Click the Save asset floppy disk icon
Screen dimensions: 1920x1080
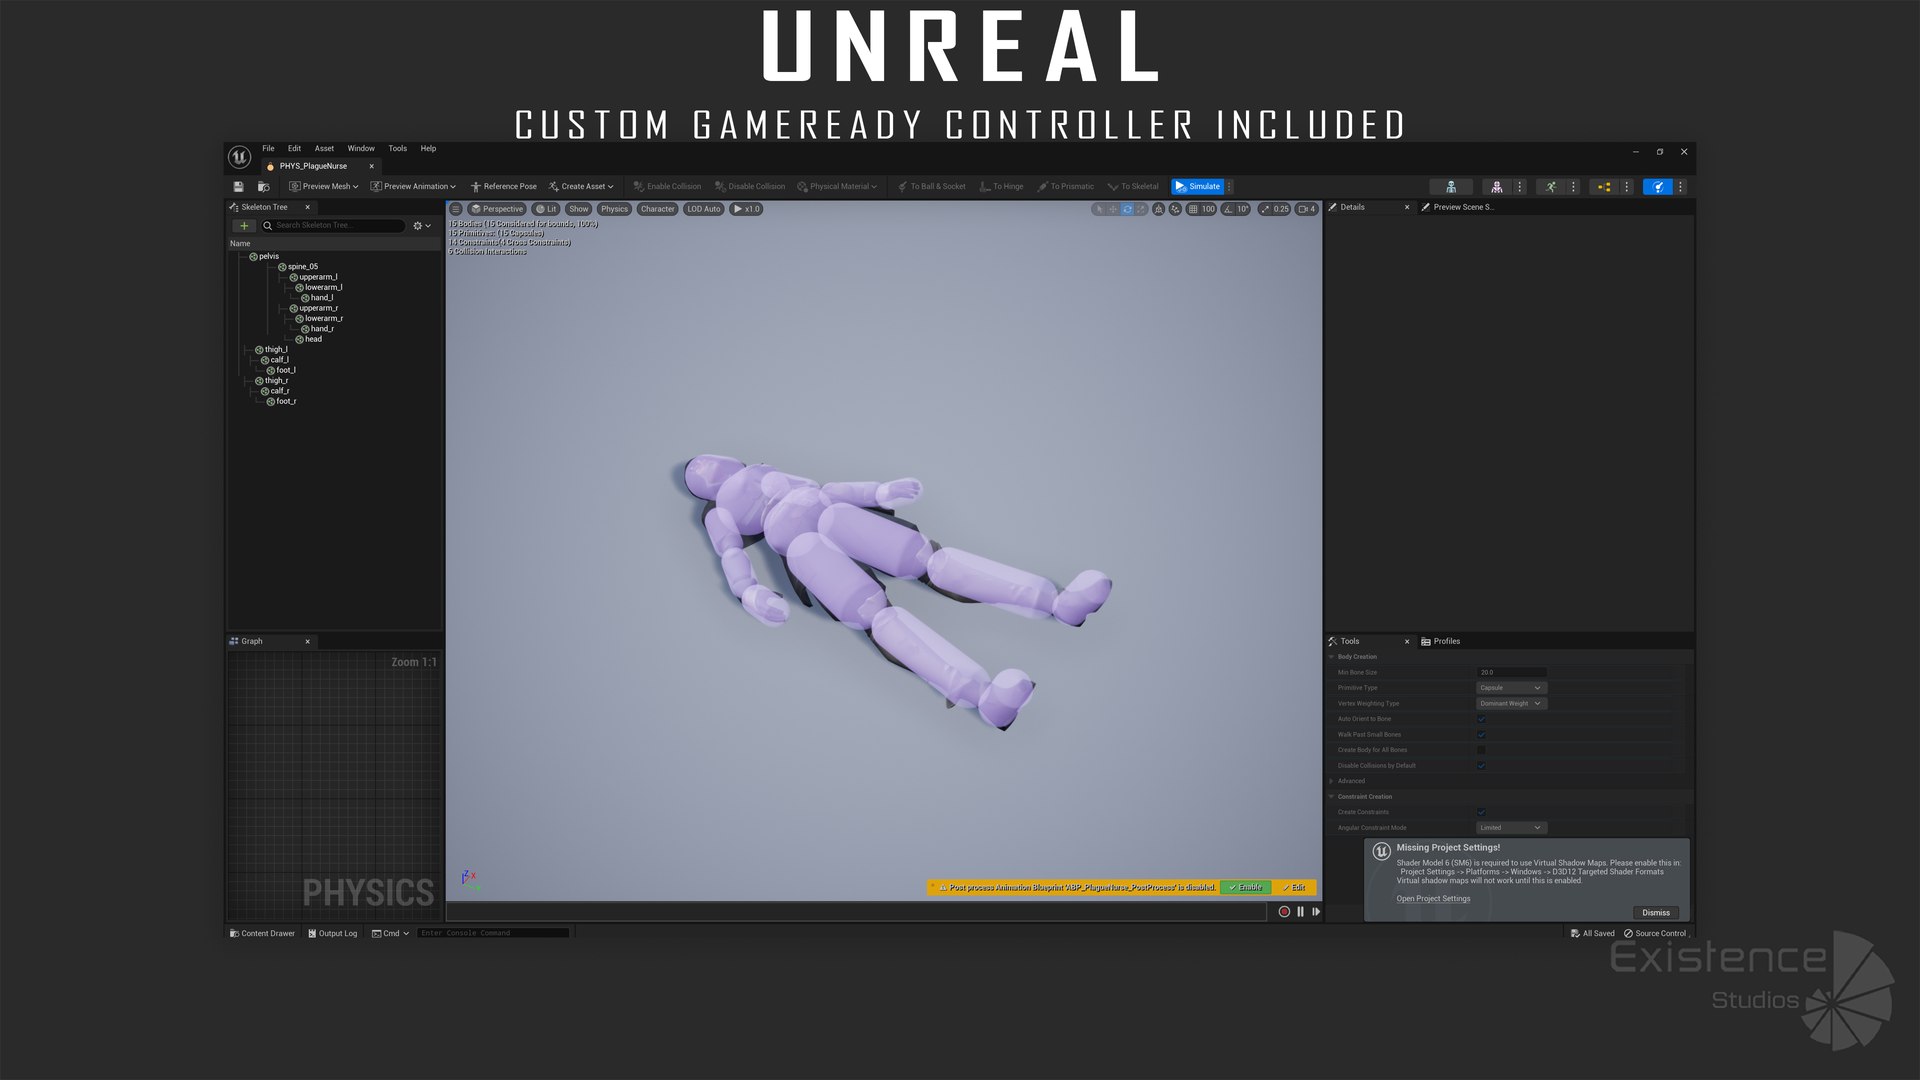click(x=238, y=186)
